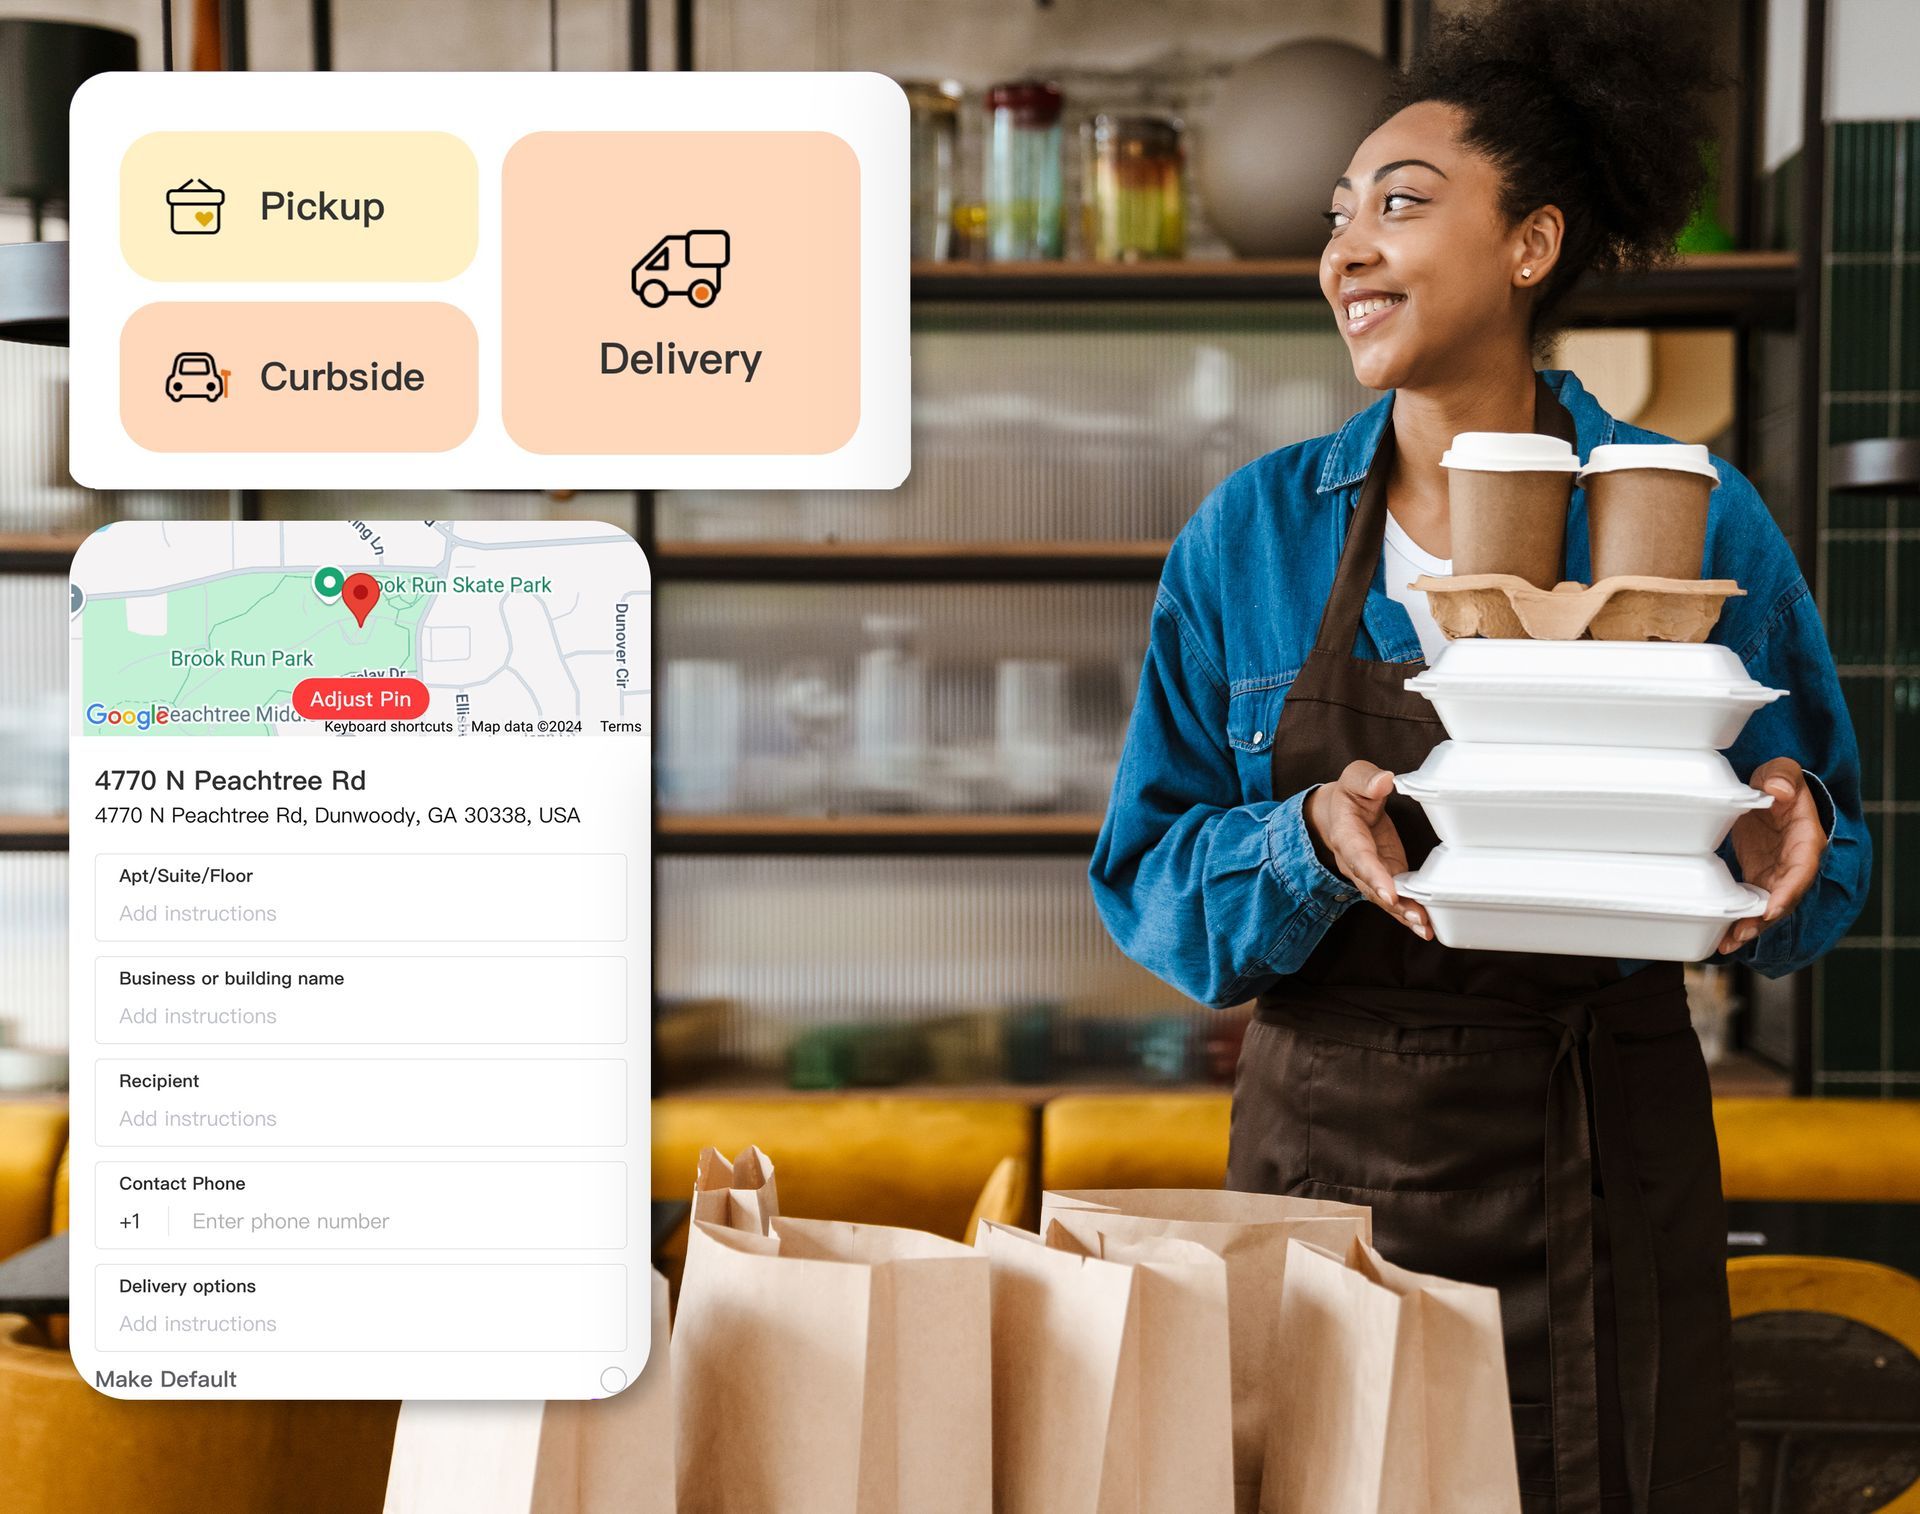
Task: Click the Adjust Pin button on map
Action: coord(360,697)
